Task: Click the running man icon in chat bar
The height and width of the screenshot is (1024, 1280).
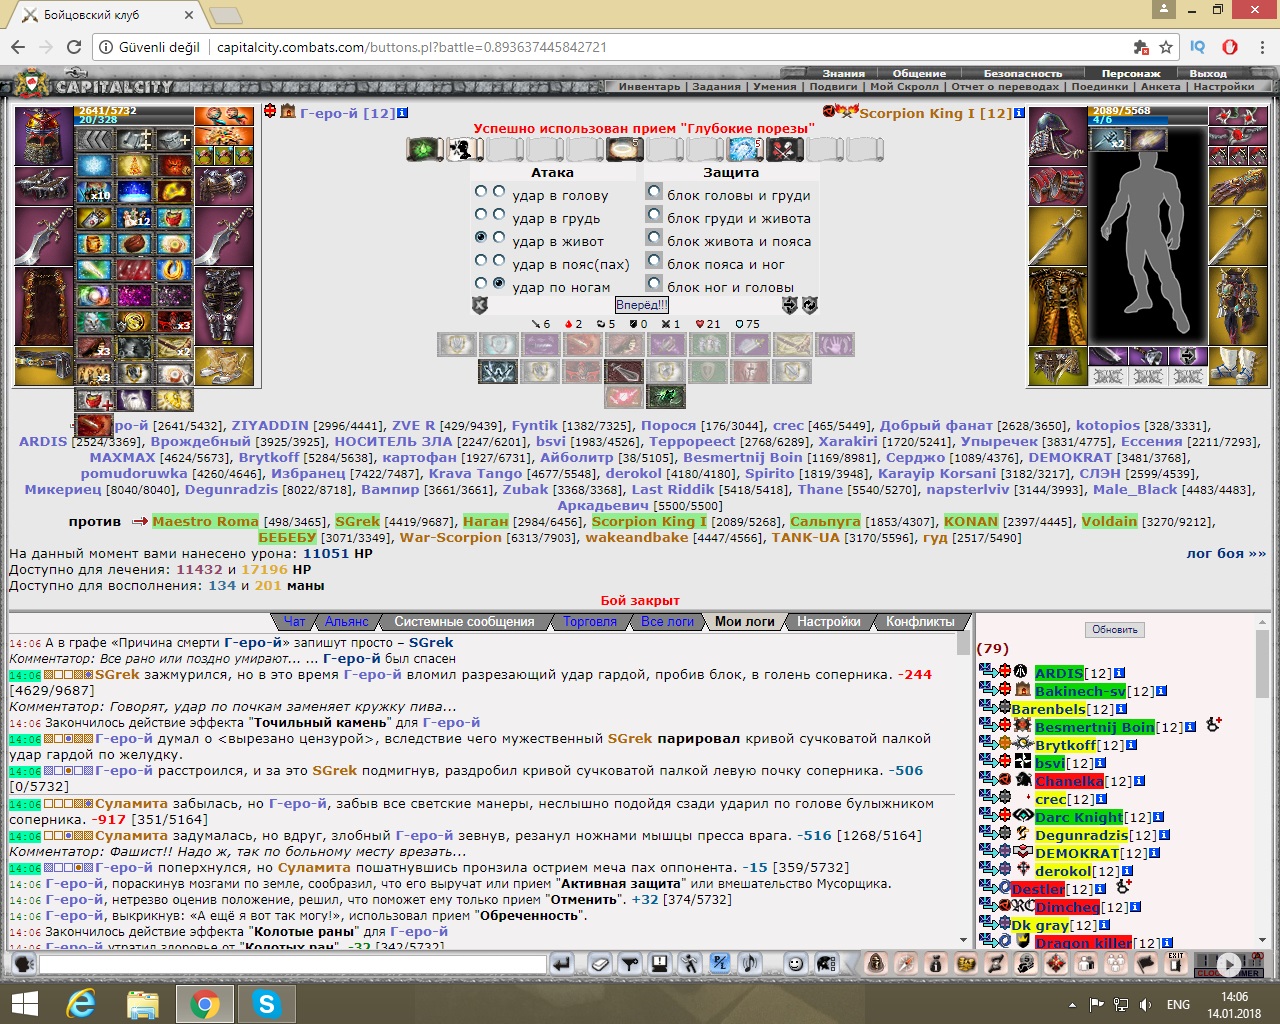Action: tap(690, 964)
